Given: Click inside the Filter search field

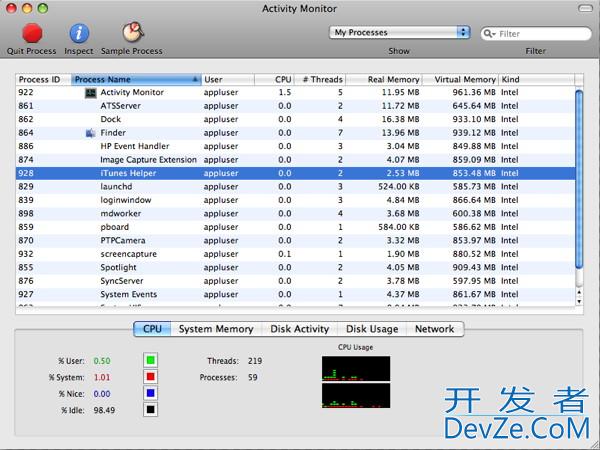Looking at the screenshot, I should [x=536, y=34].
